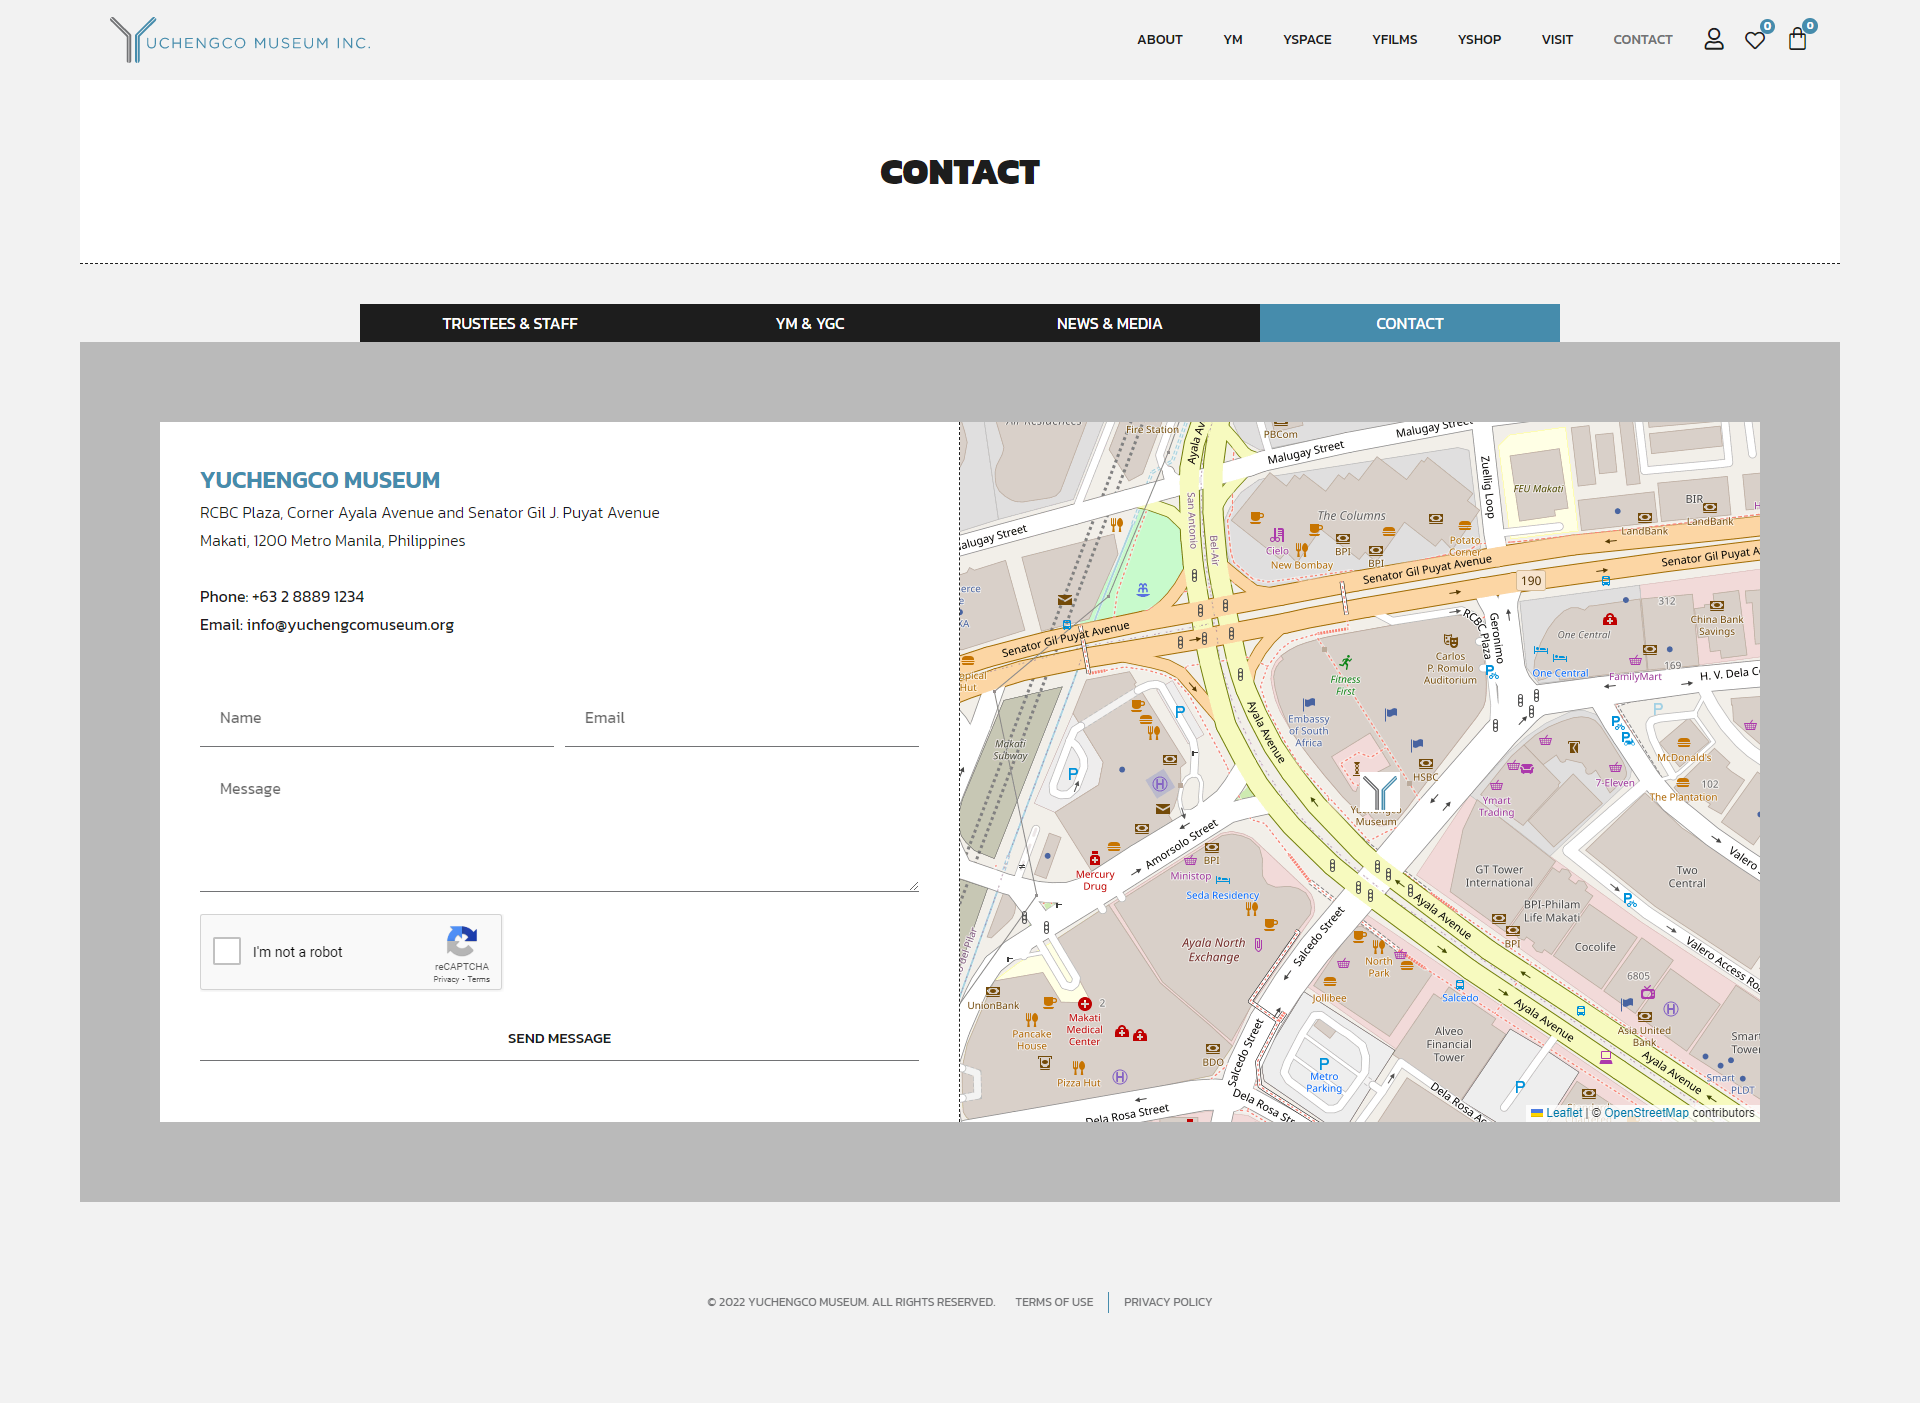Click the China Bank Savings map icon

click(x=1717, y=606)
